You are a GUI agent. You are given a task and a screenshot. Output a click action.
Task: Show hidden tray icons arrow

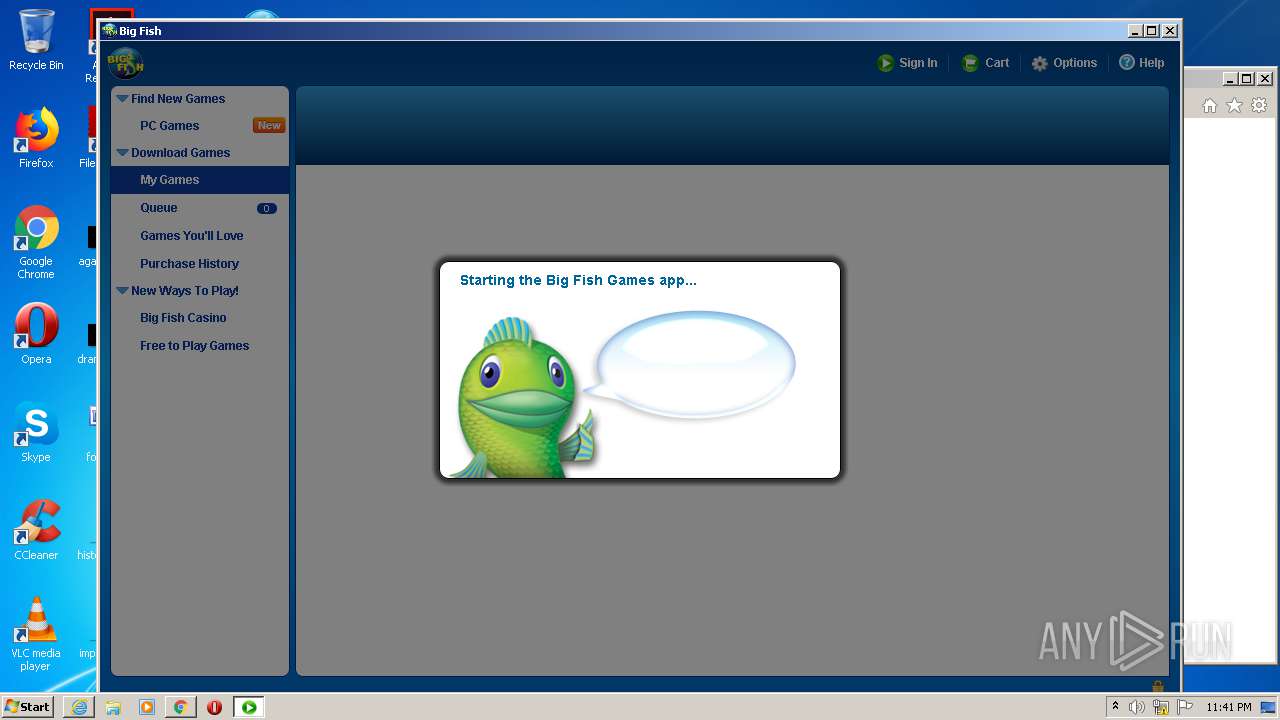click(x=1115, y=707)
